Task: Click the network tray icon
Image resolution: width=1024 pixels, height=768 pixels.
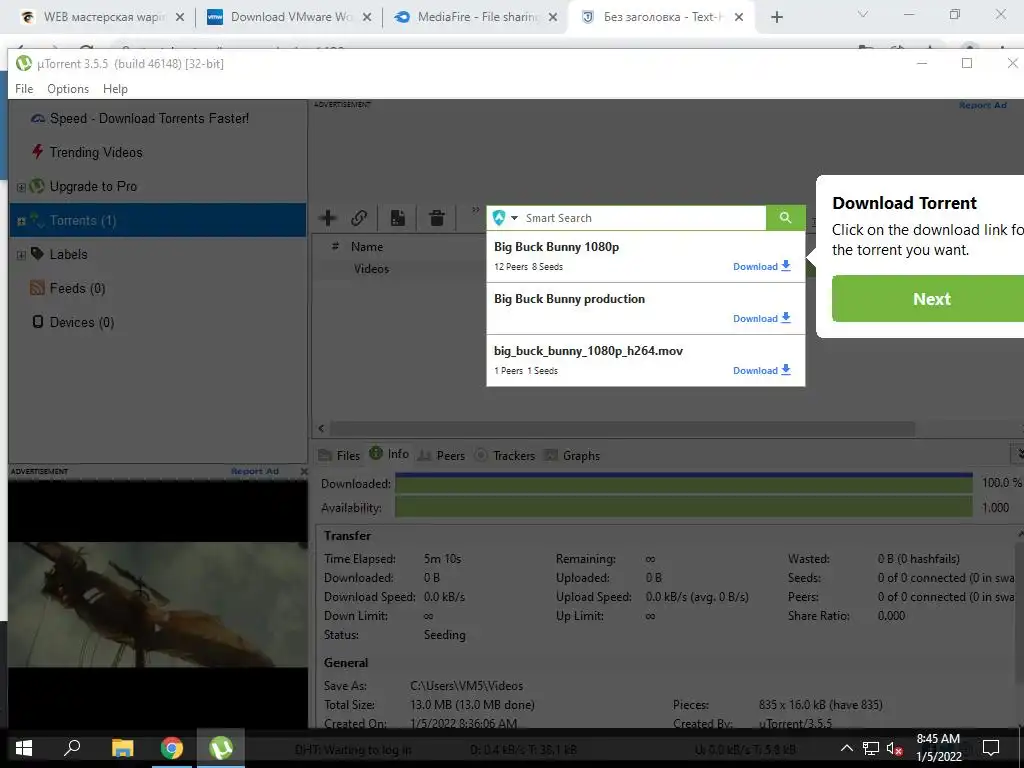Action: tap(871, 748)
